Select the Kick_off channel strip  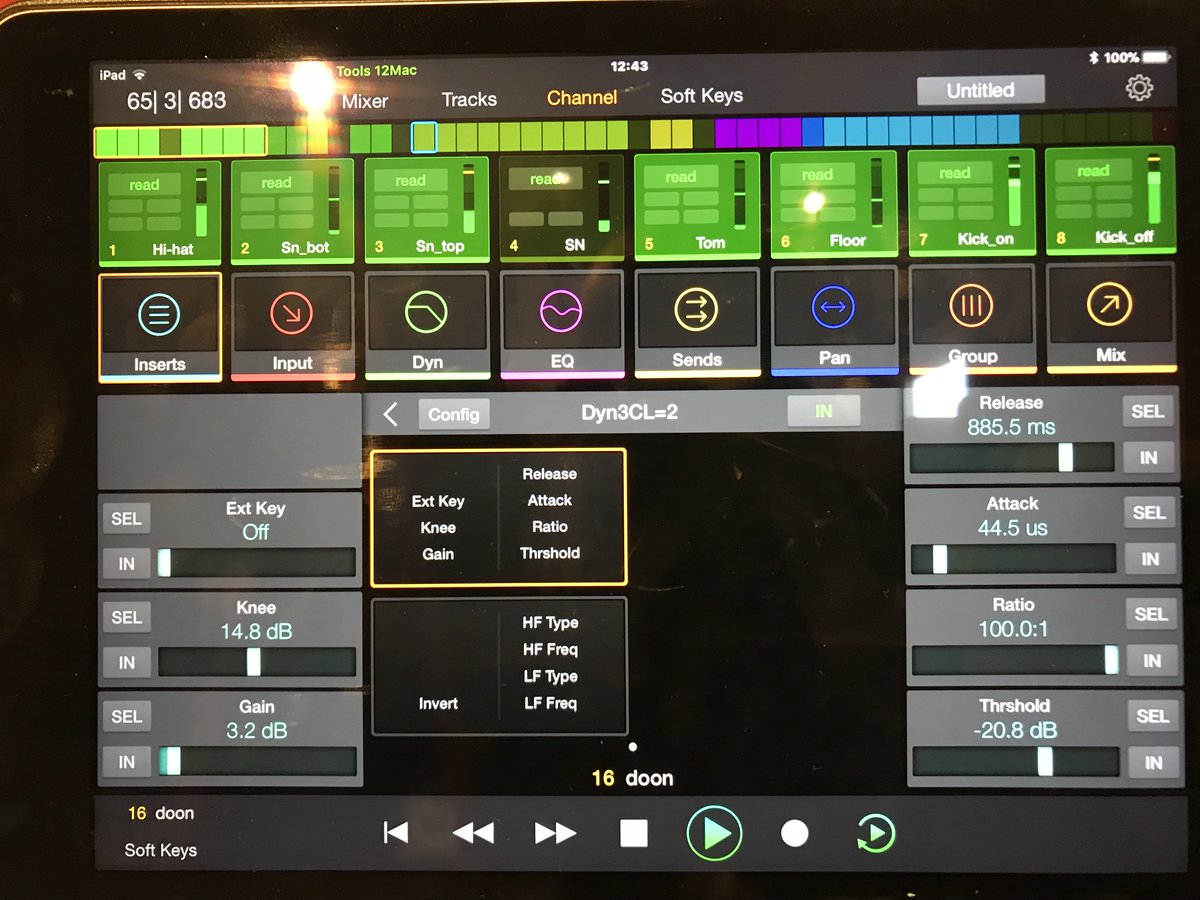1109,199
